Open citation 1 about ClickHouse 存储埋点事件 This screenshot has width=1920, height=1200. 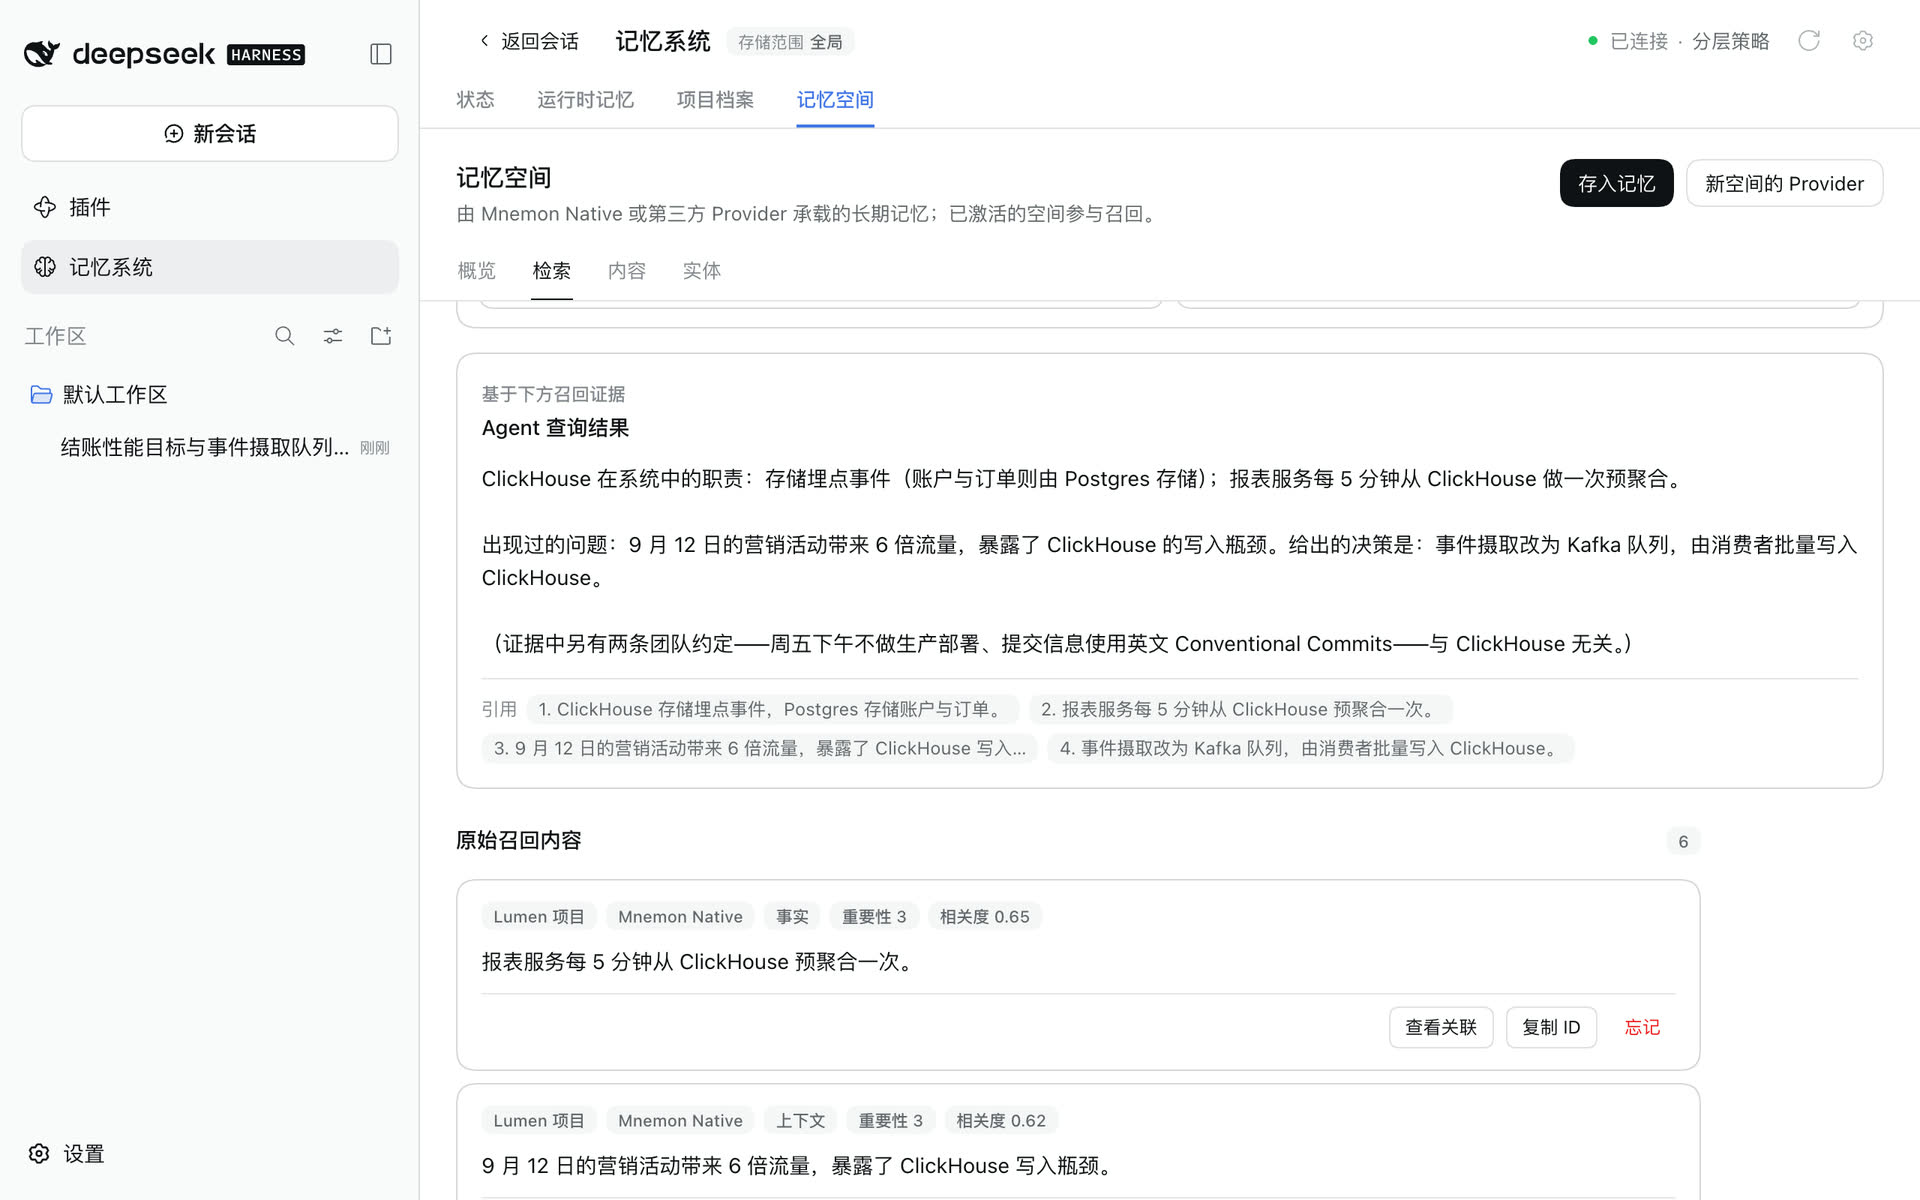click(x=772, y=710)
